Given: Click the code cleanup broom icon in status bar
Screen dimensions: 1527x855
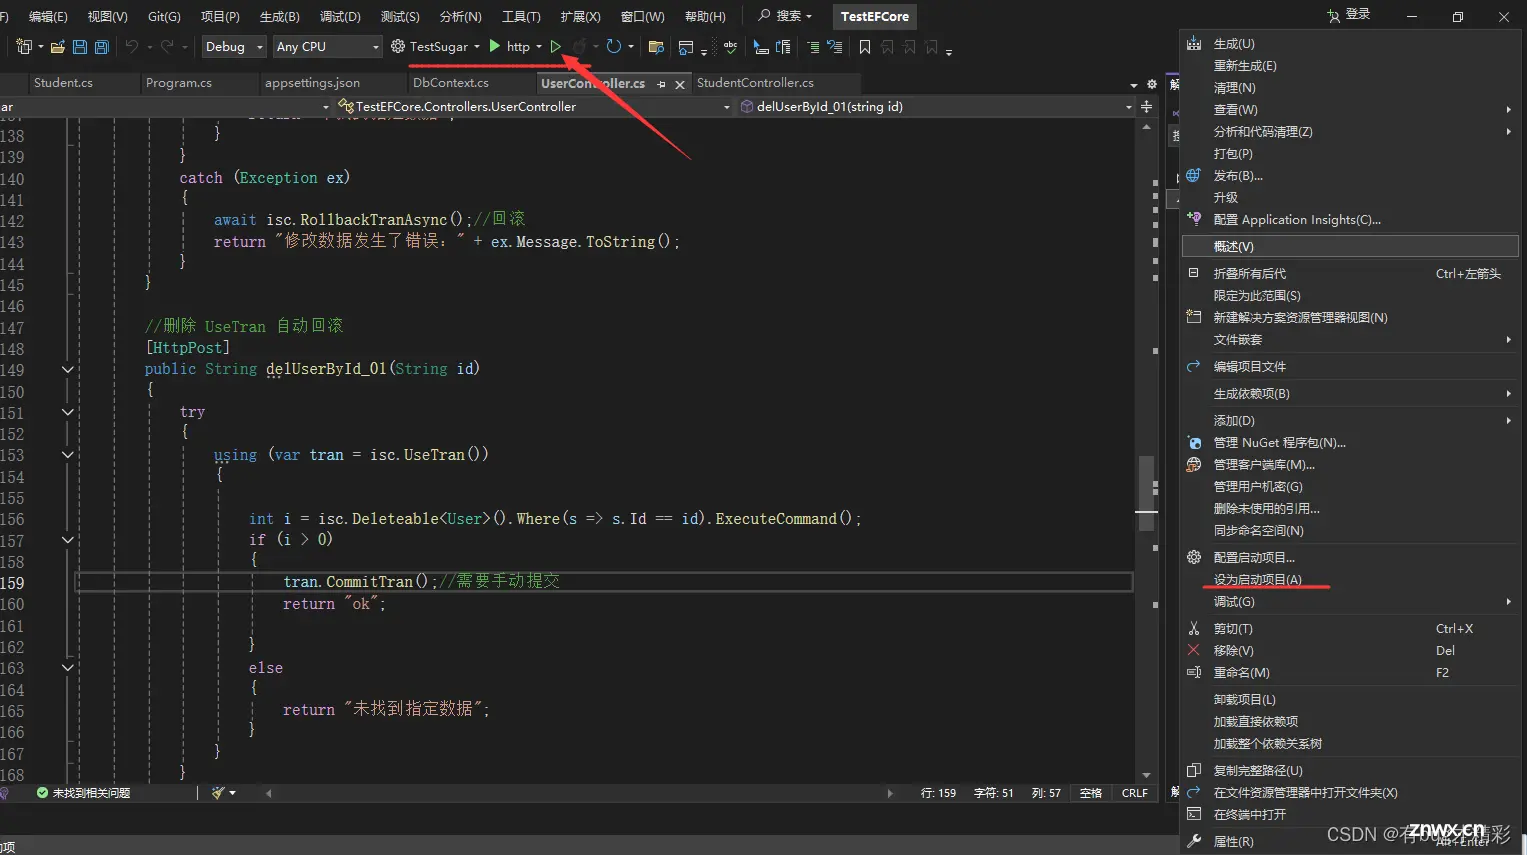Looking at the screenshot, I should (x=218, y=793).
